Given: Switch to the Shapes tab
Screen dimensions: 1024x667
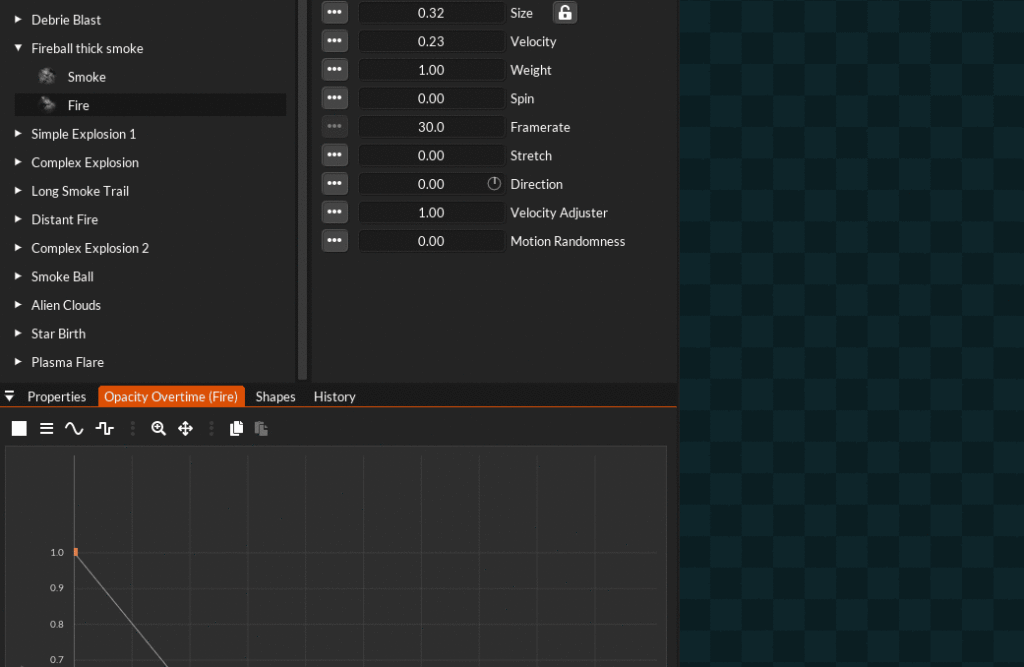Looking at the screenshot, I should (275, 396).
